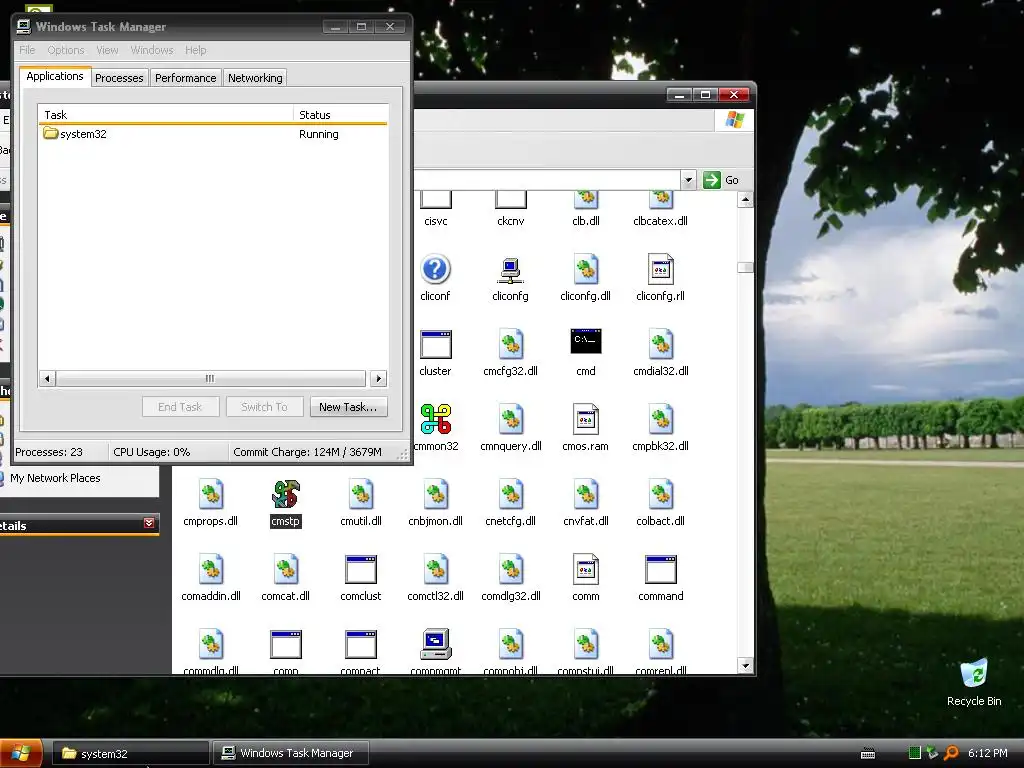The height and width of the screenshot is (768, 1024).
Task: Select the cliconfg network computer icon
Action: pyautogui.click(x=510, y=269)
